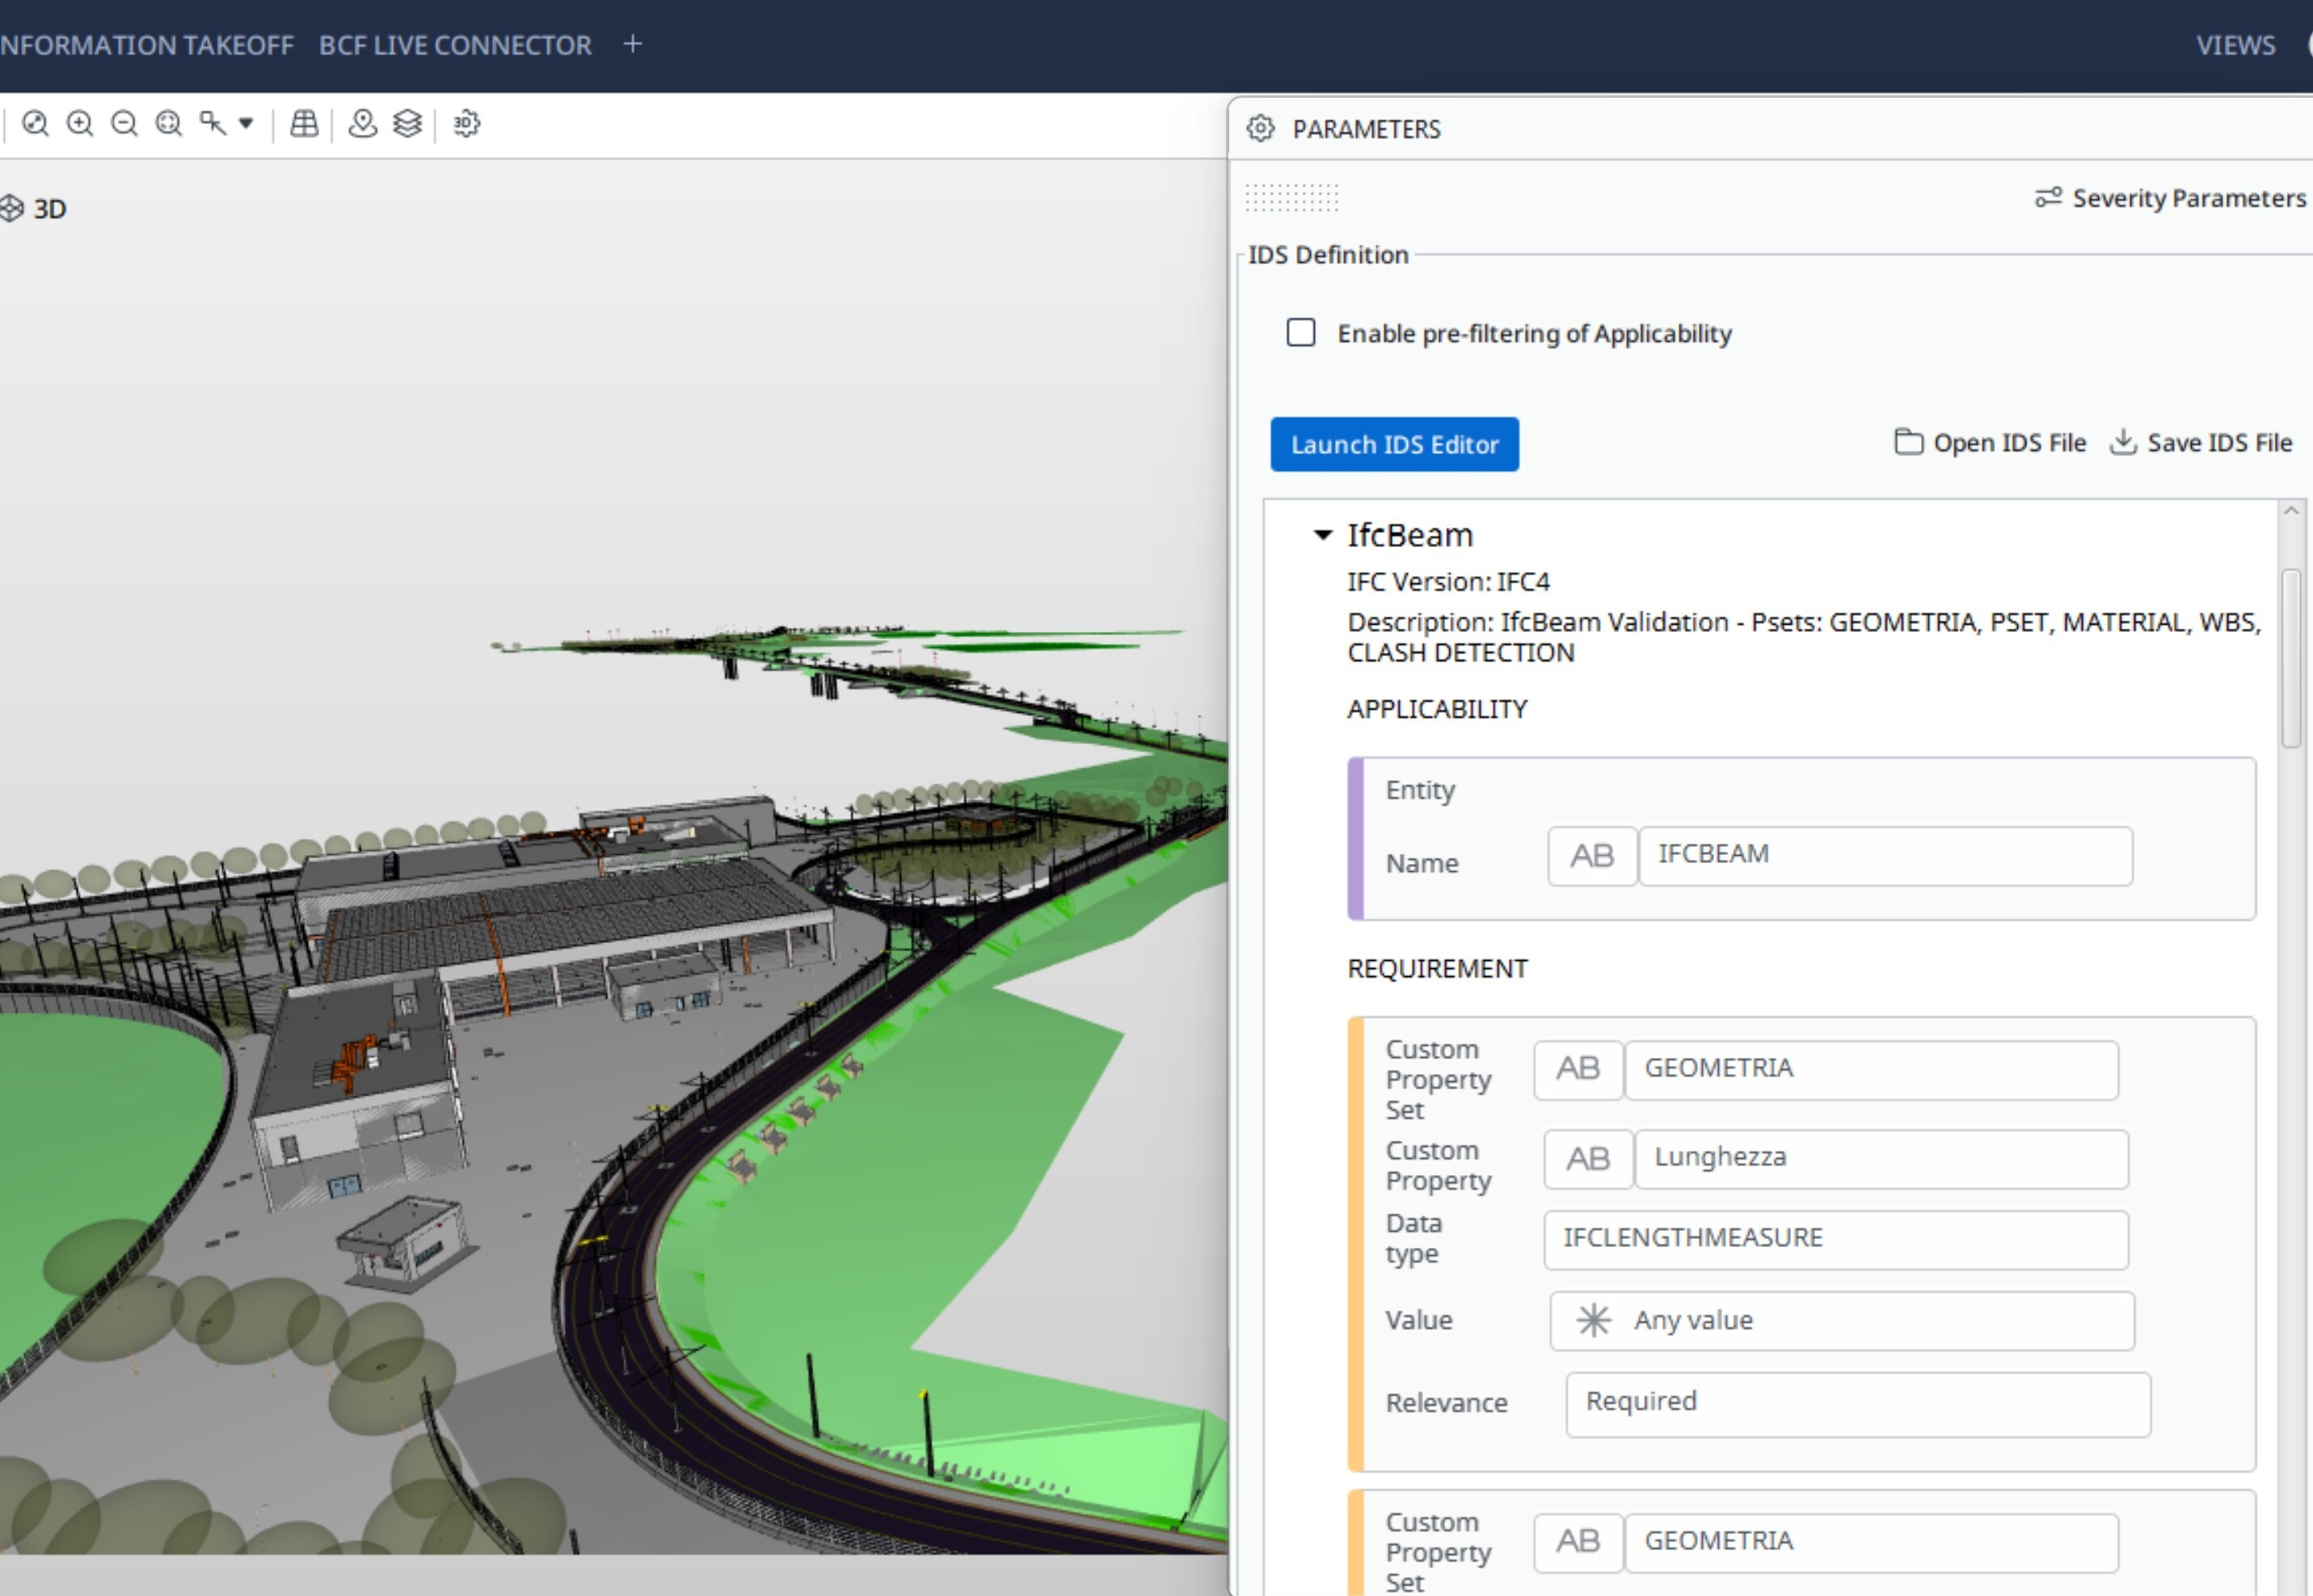2313x1596 pixels.
Task: Open the VIEWS menu
Action: pyautogui.click(x=2236, y=44)
